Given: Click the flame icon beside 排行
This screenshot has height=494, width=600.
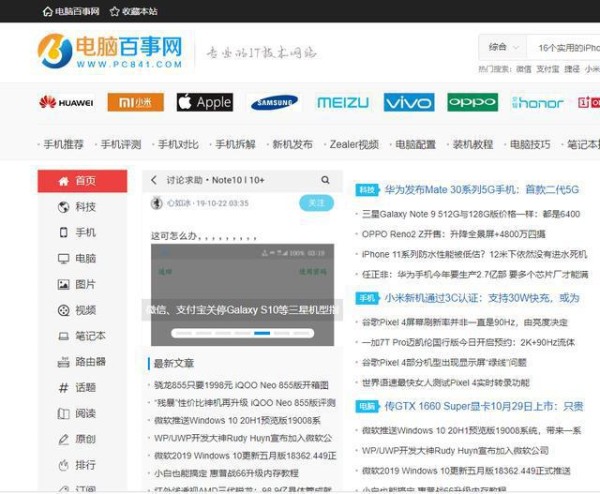Looking at the screenshot, I should point(64,466).
